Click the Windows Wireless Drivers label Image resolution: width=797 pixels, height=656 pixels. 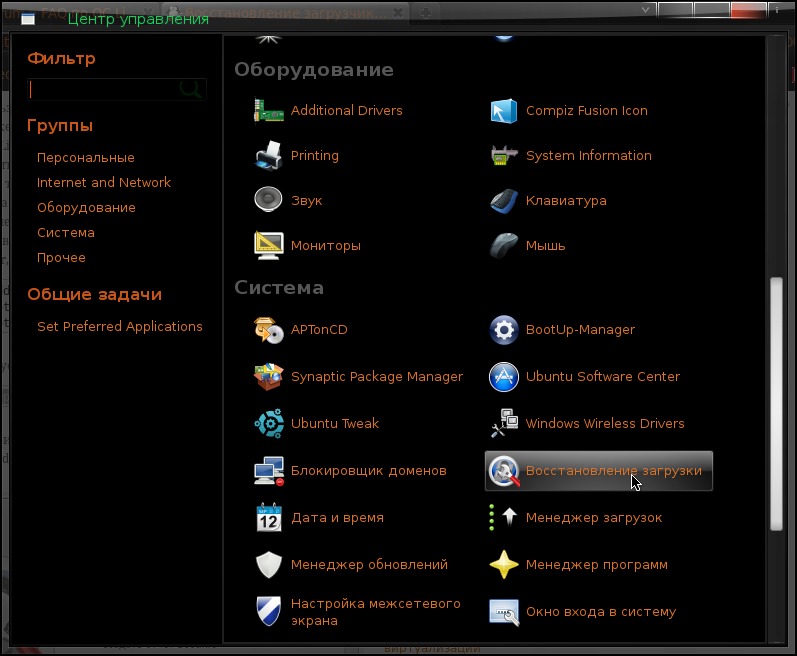[x=605, y=423]
